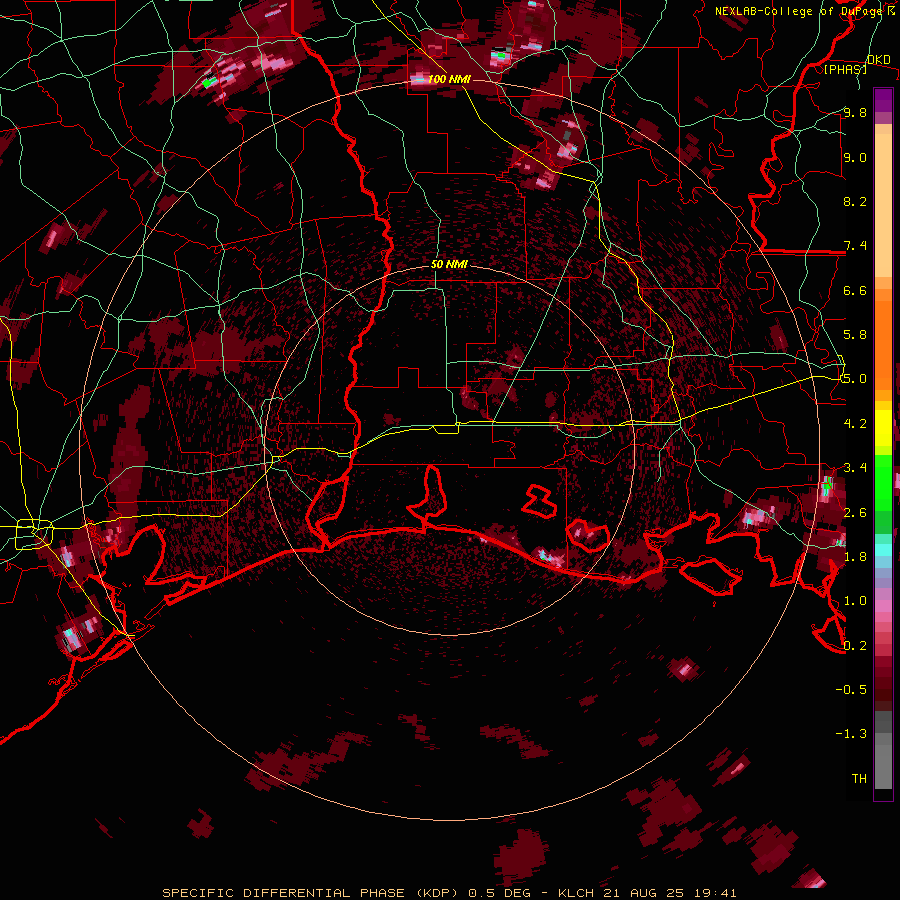Screen dimensions: 900x900
Task: Click the 9.8 scale value
Action: [x=855, y=112]
